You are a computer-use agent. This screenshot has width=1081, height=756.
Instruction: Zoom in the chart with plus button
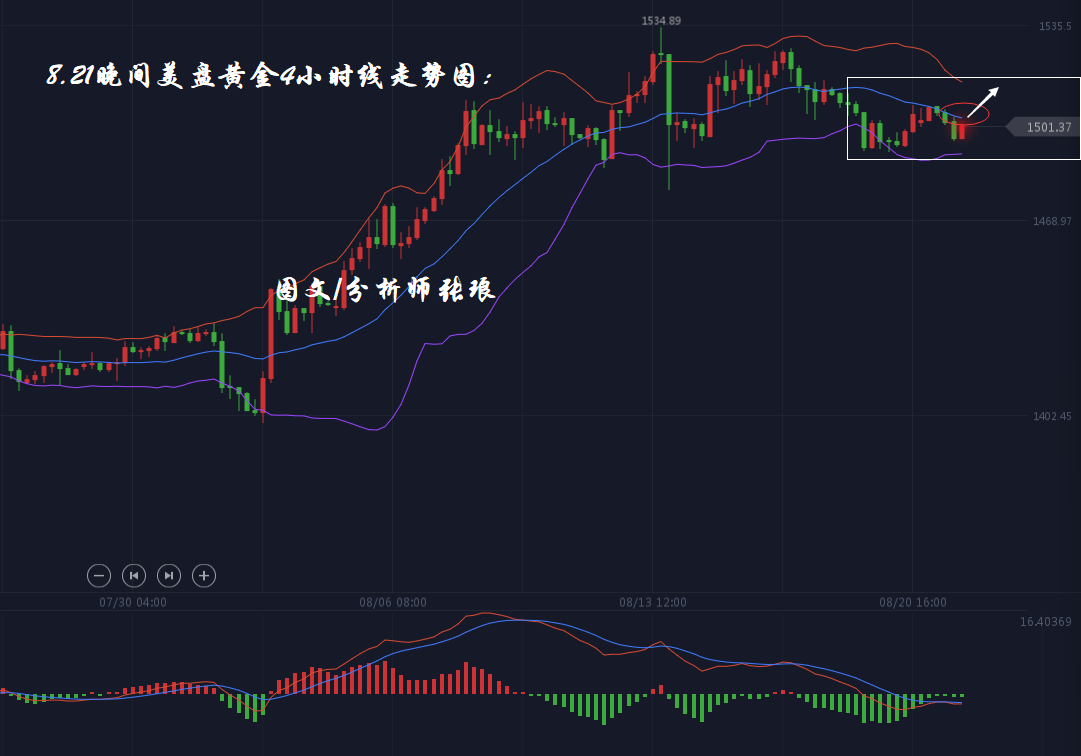[204, 575]
